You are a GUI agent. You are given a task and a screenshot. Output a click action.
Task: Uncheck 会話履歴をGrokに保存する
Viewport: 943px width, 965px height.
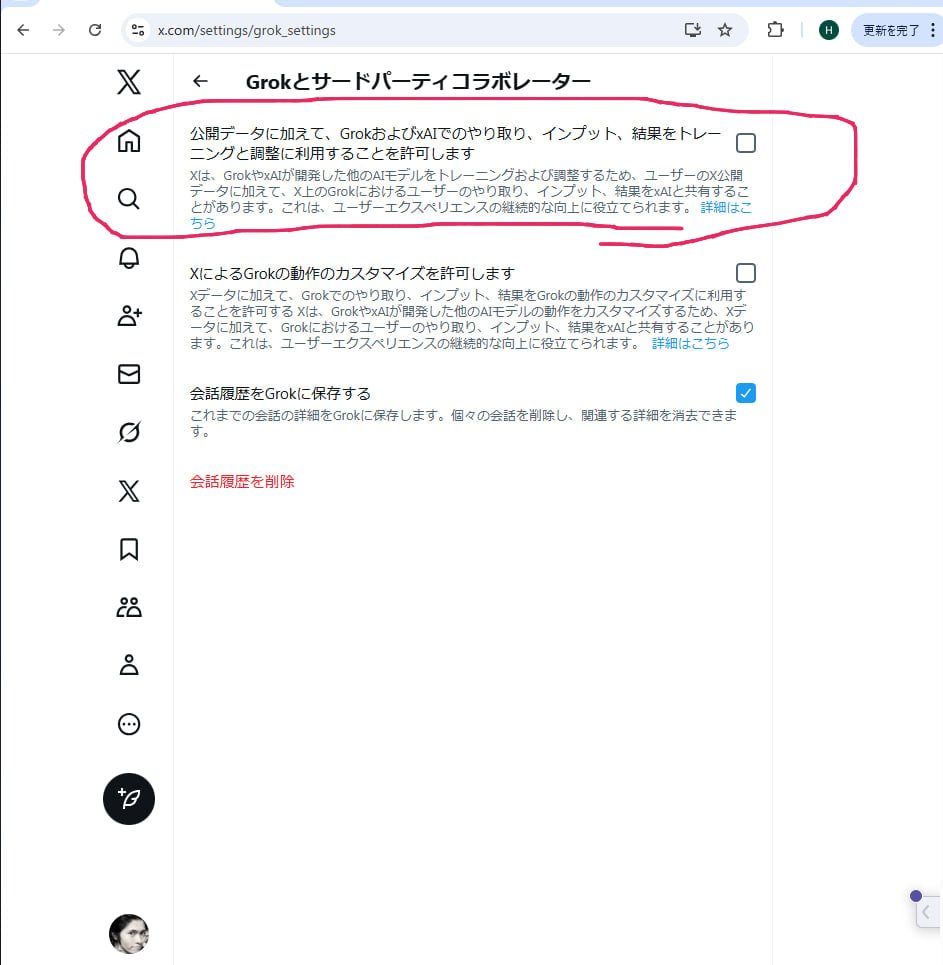click(x=745, y=393)
